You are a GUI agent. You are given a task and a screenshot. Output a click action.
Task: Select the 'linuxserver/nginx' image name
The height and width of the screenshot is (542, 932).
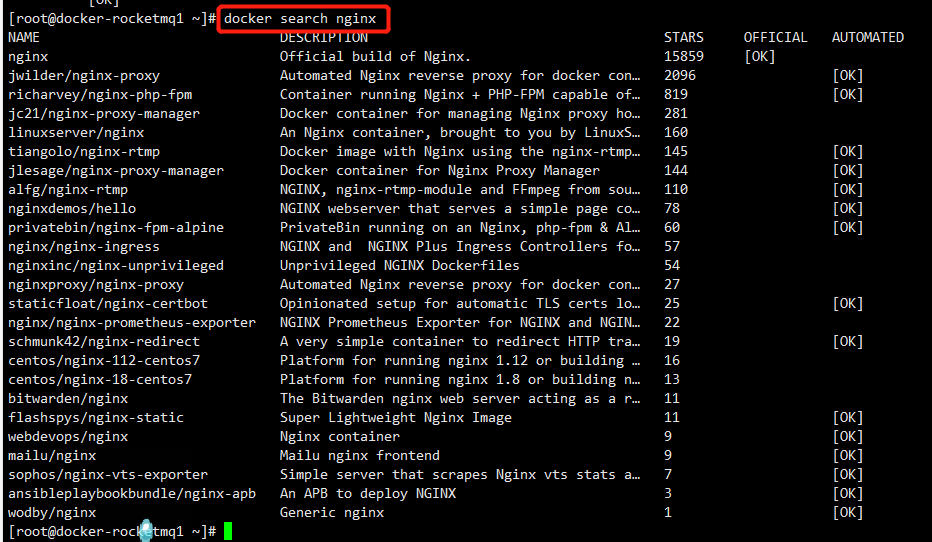pyautogui.click(x=76, y=133)
